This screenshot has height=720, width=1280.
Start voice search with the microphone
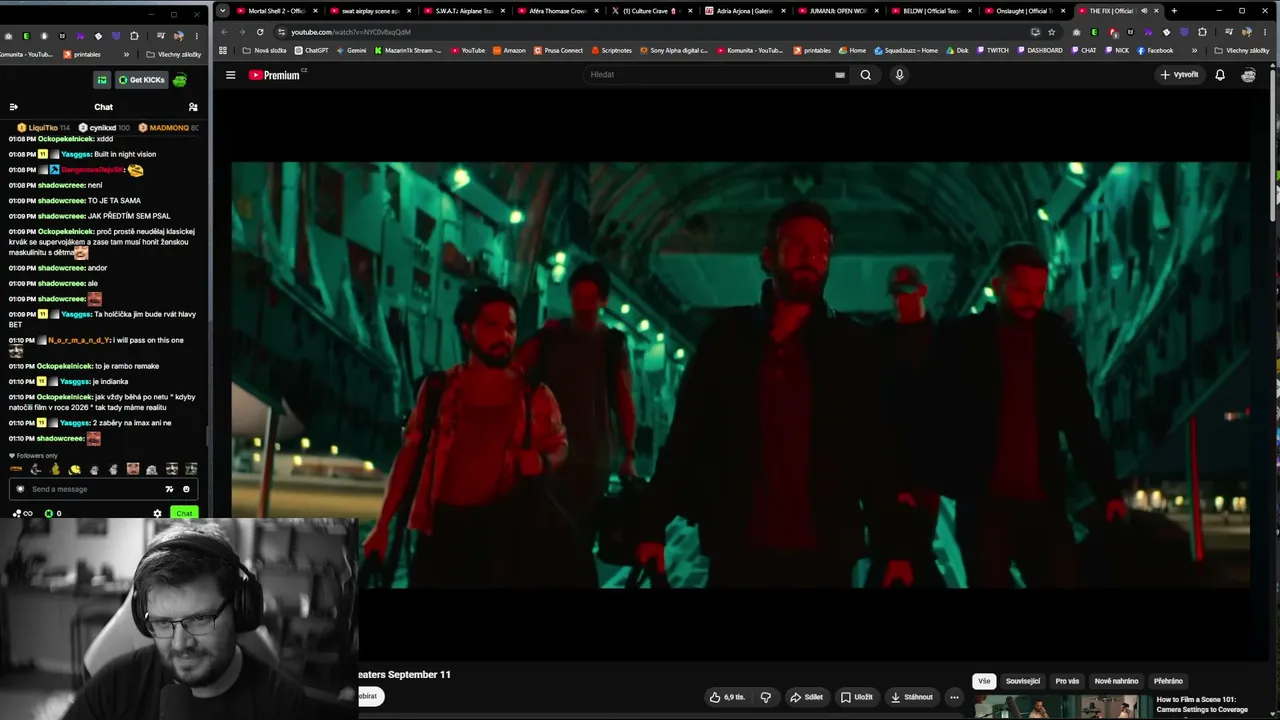click(899, 75)
